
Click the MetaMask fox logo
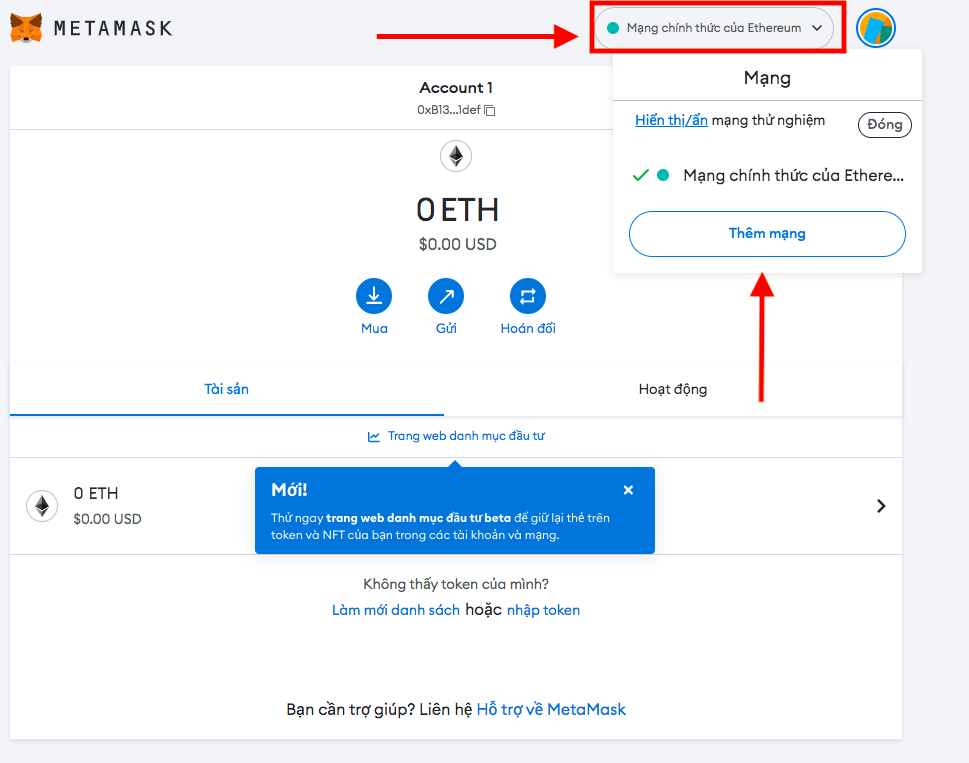tap(27, 27)
